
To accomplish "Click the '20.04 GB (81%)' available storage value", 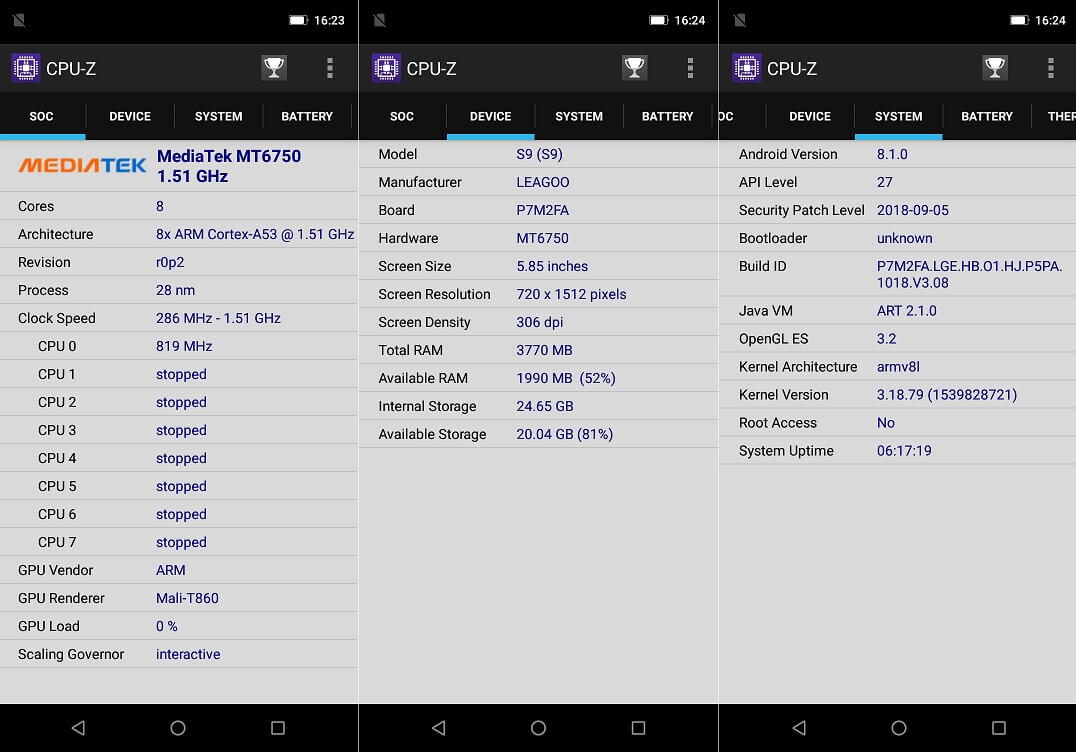I will pos(564,434).
